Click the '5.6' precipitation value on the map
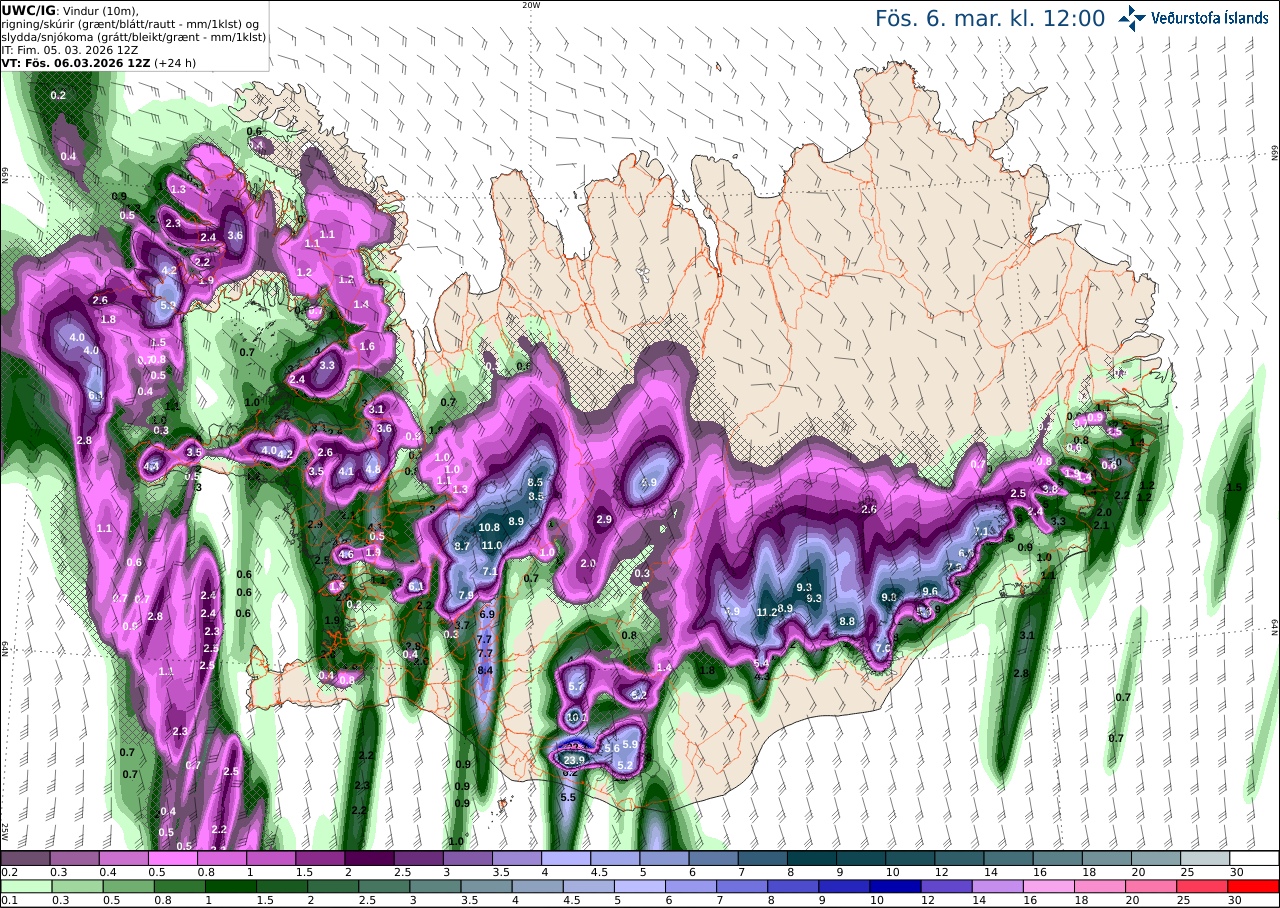 [x=612, y=748]
